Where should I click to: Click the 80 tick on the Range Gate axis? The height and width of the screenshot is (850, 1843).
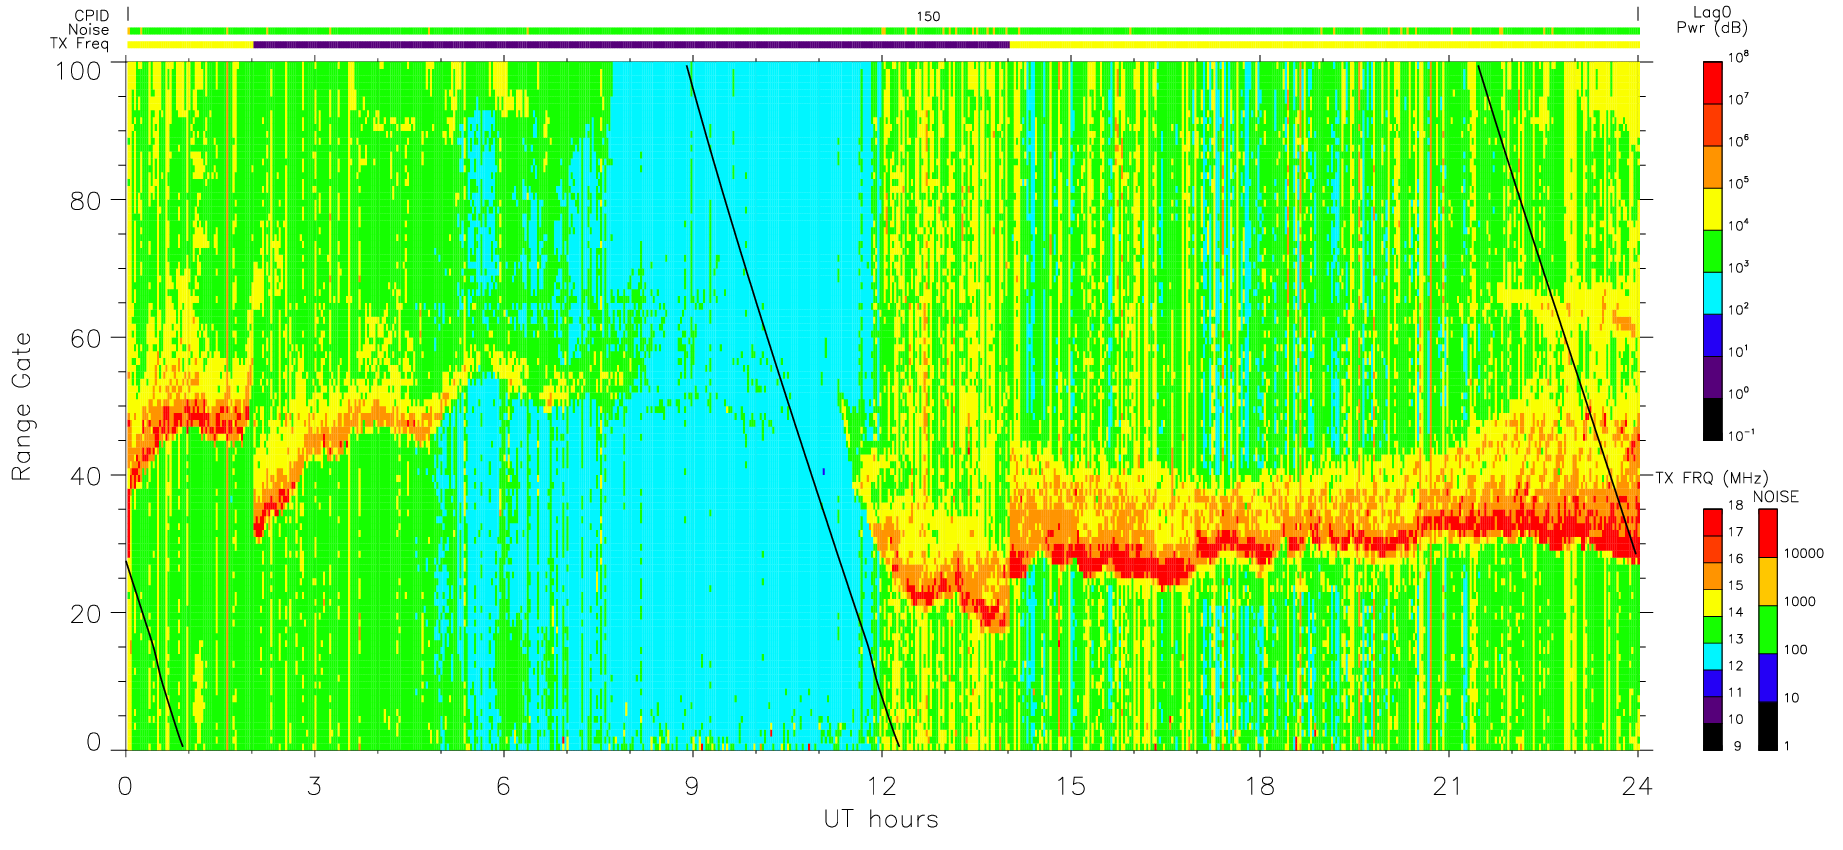(x=86, y=200)
